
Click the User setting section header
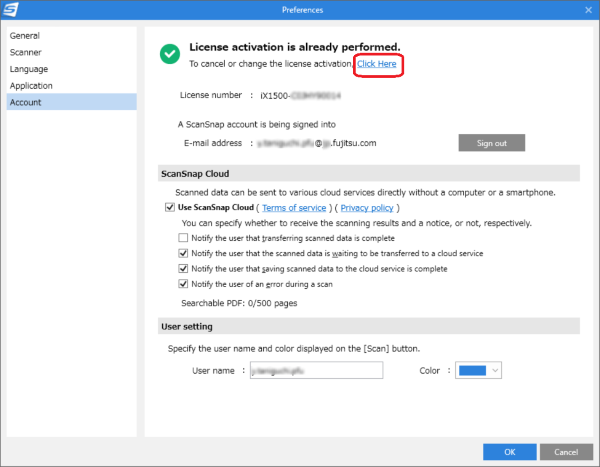point(369,326)
